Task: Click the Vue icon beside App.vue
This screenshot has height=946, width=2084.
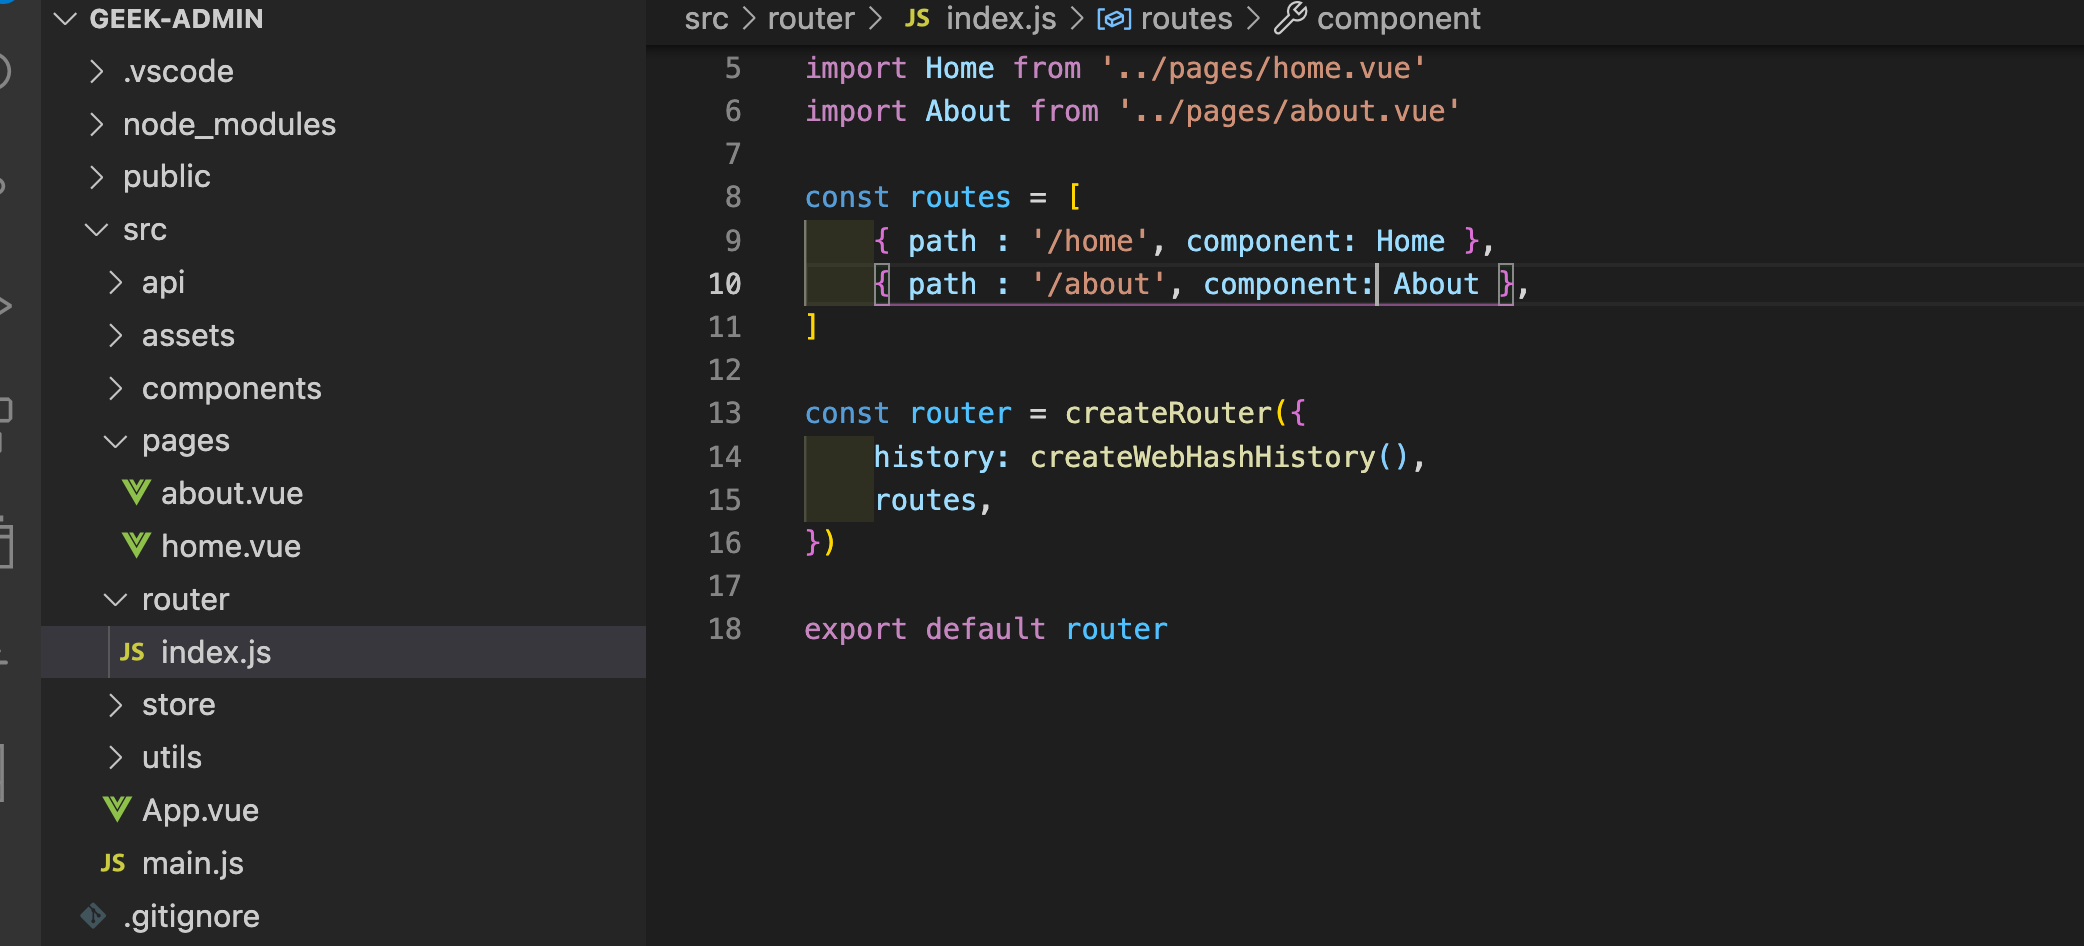Action: [x=115, y=810]
